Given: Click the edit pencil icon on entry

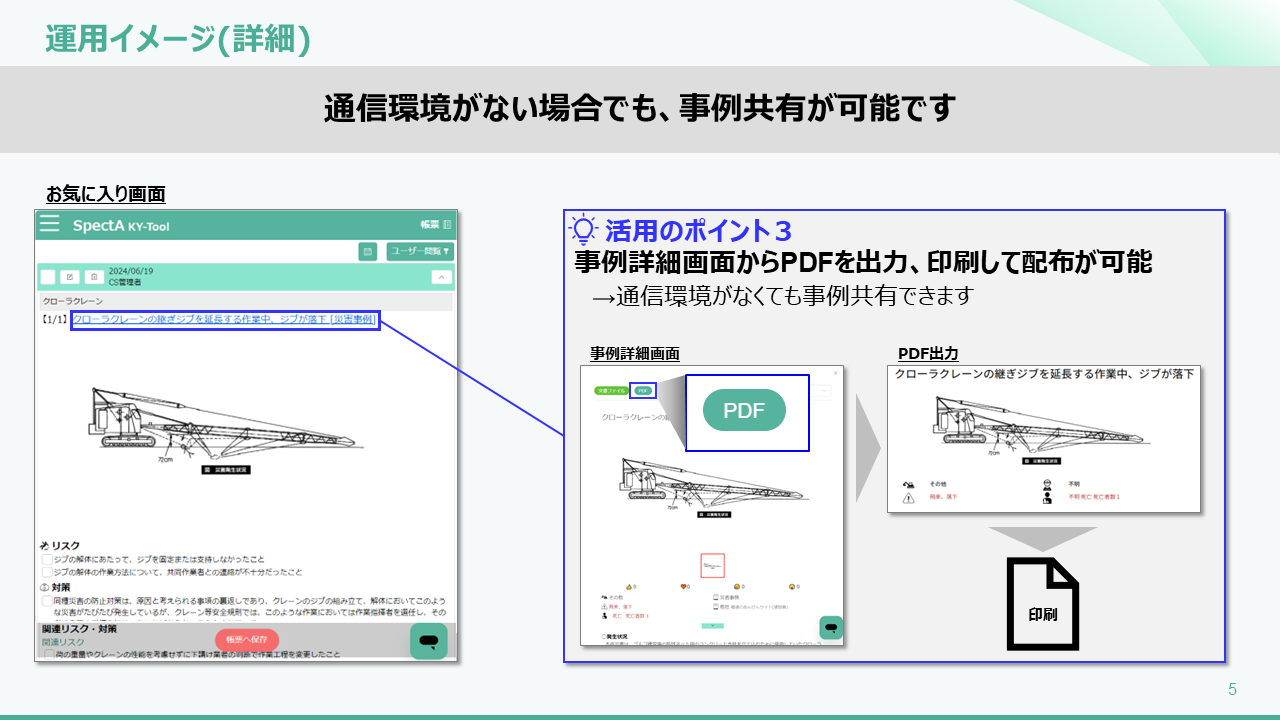Looking at the screenshot, I should (69, 277).
